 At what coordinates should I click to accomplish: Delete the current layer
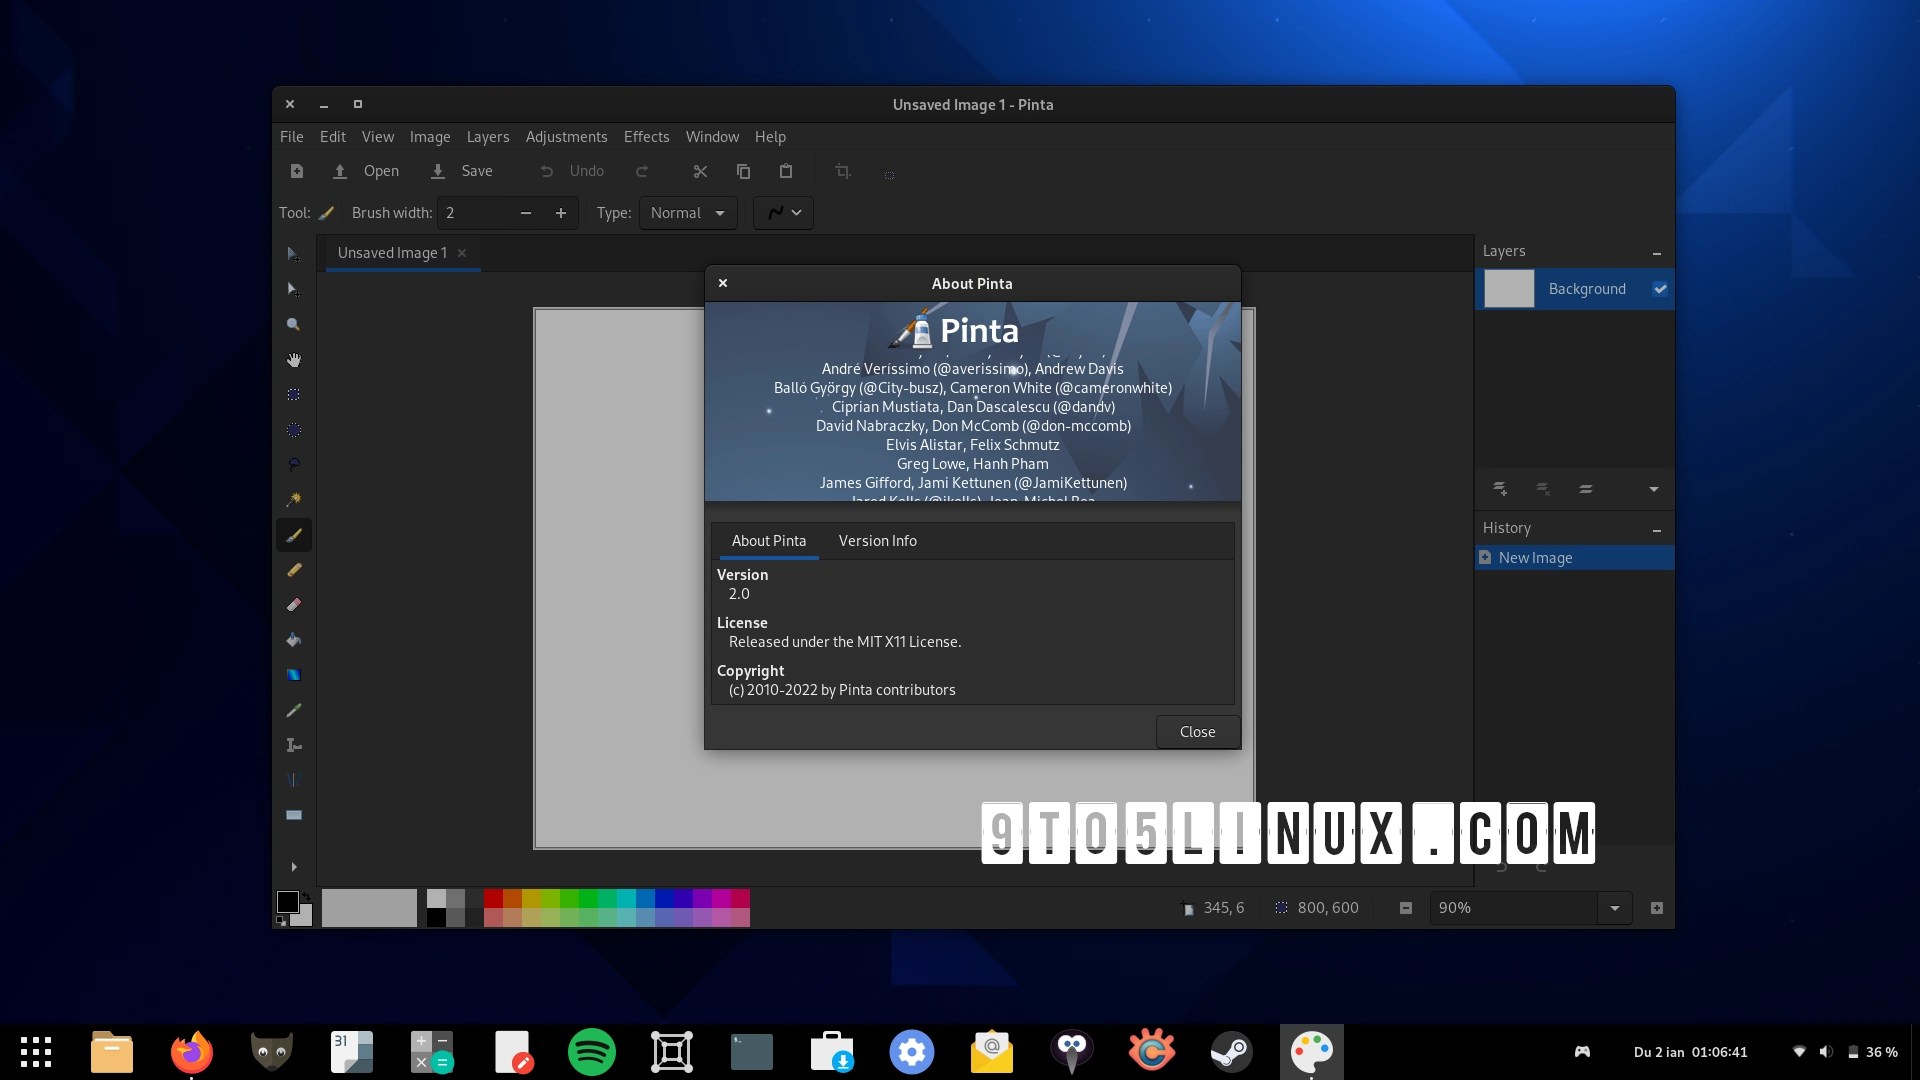point(1543,489)
